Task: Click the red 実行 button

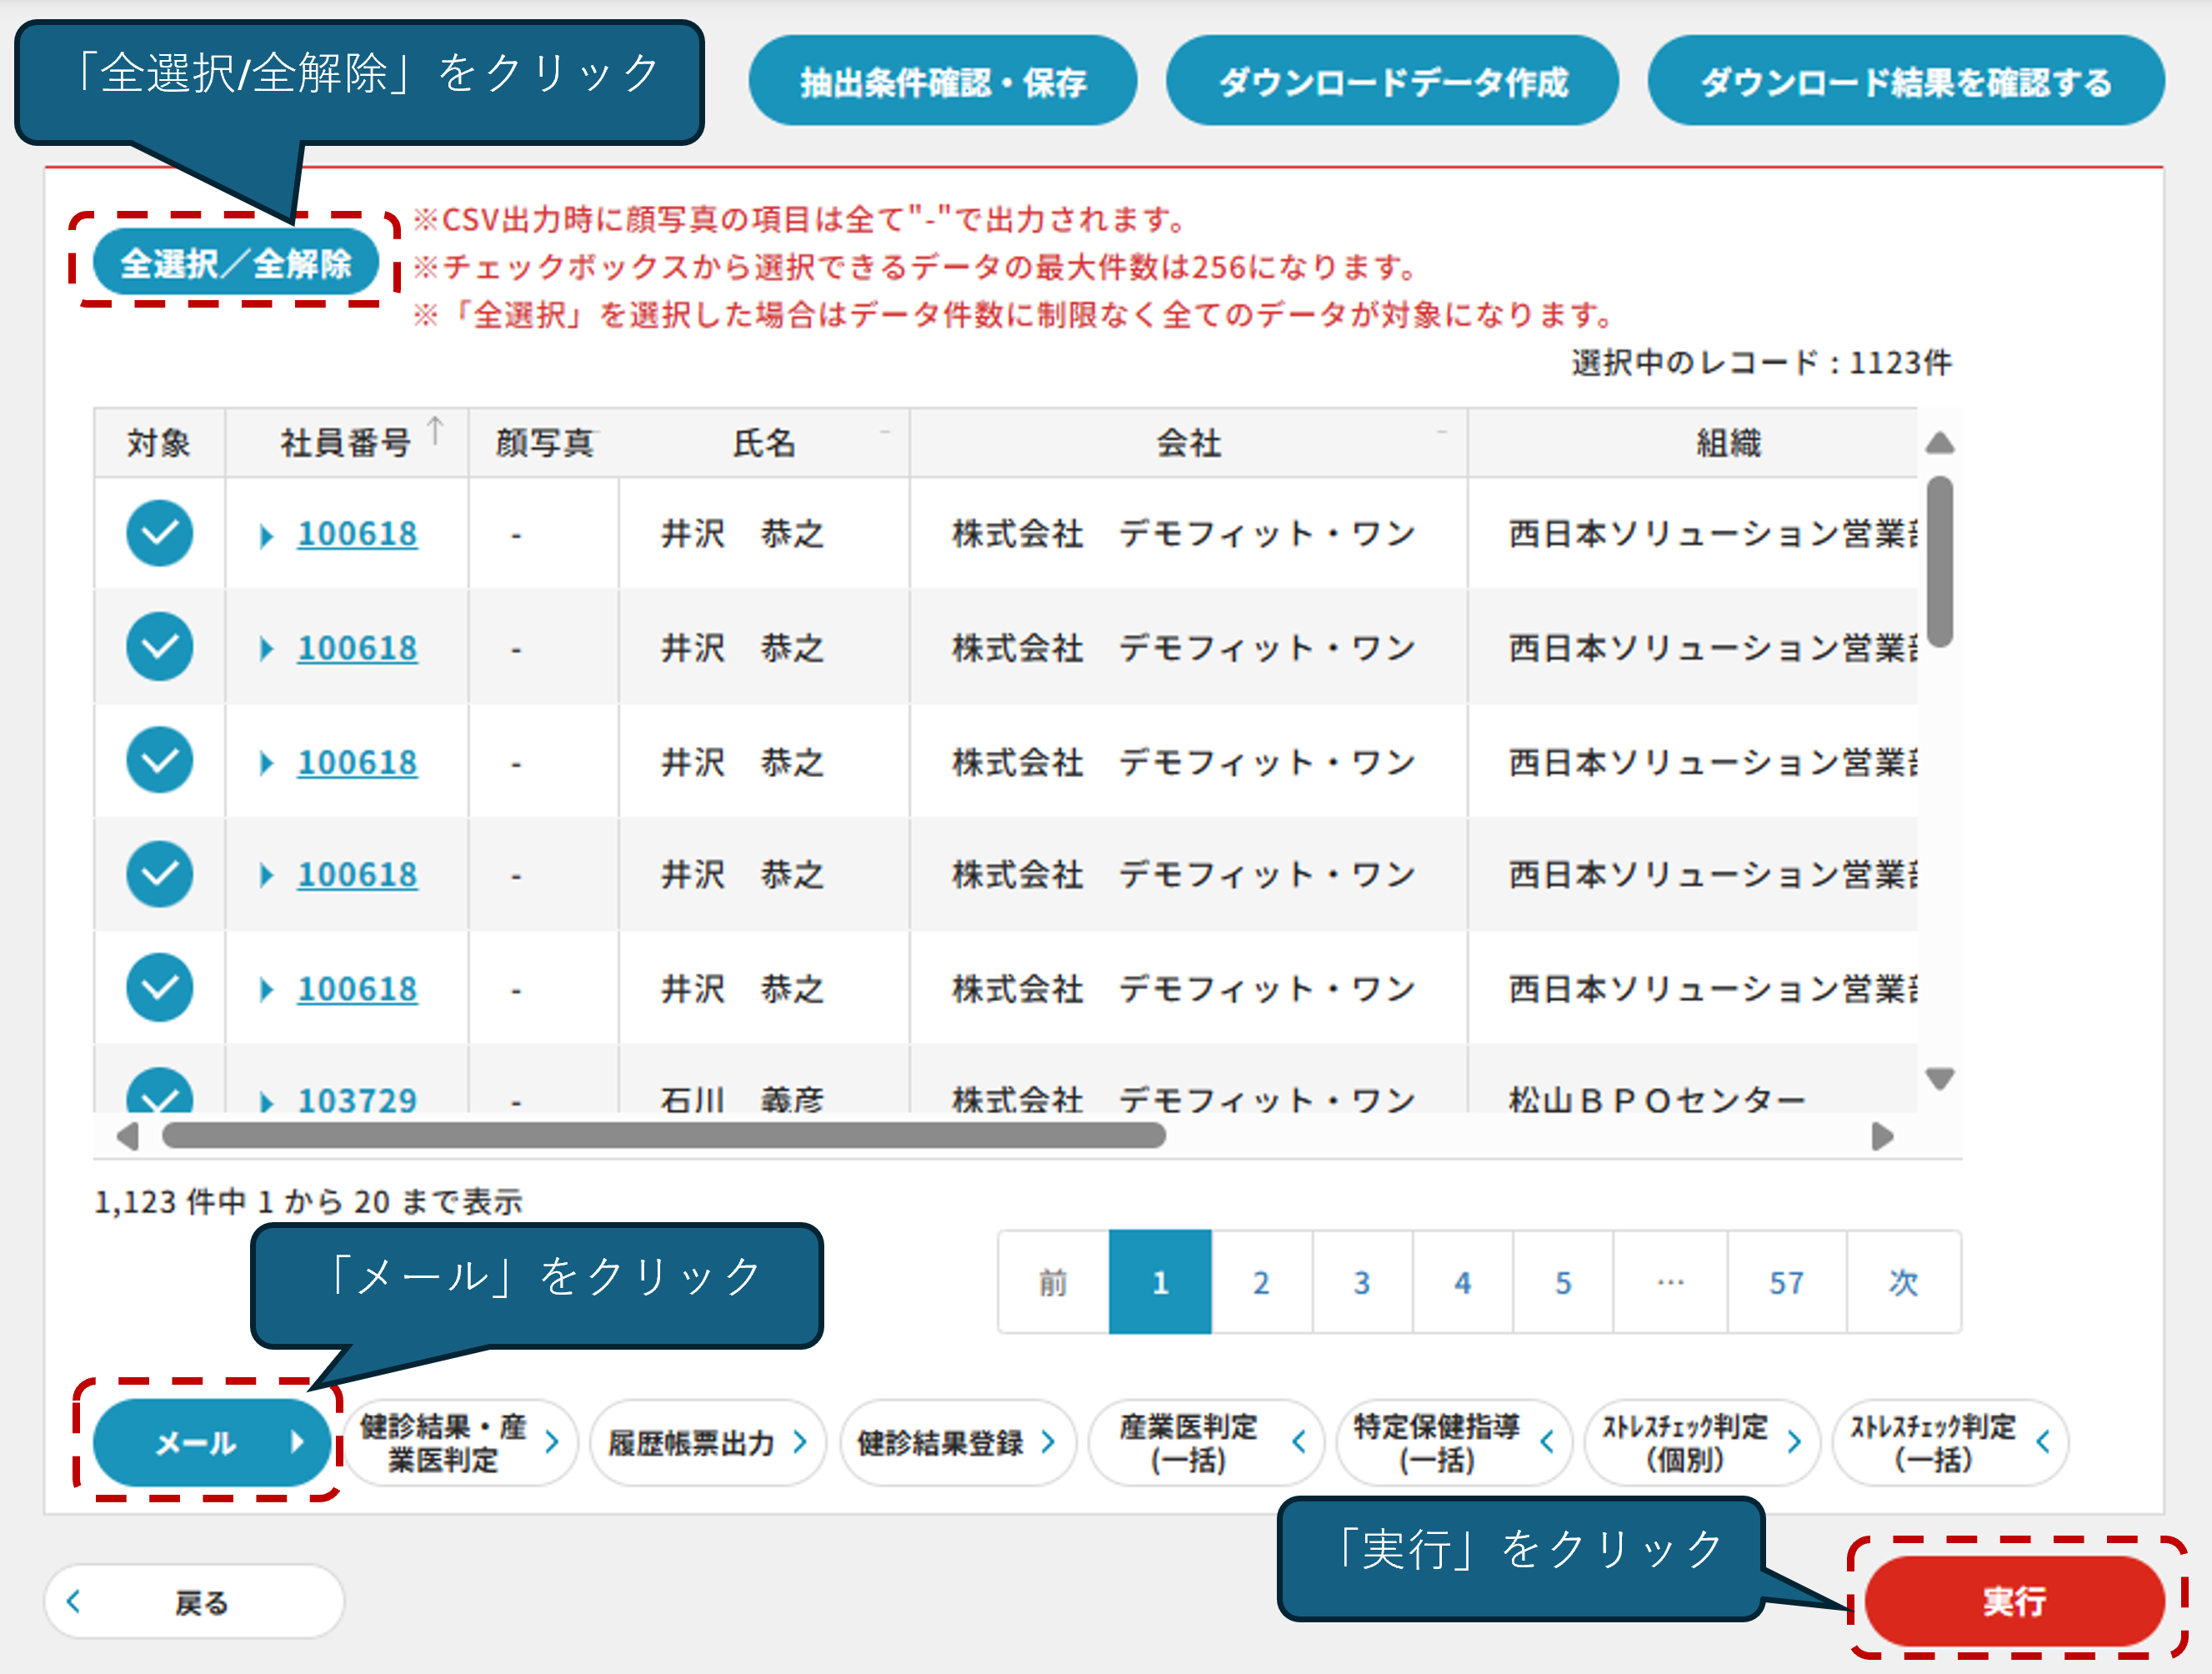Action: (x=2014, y=1601)
